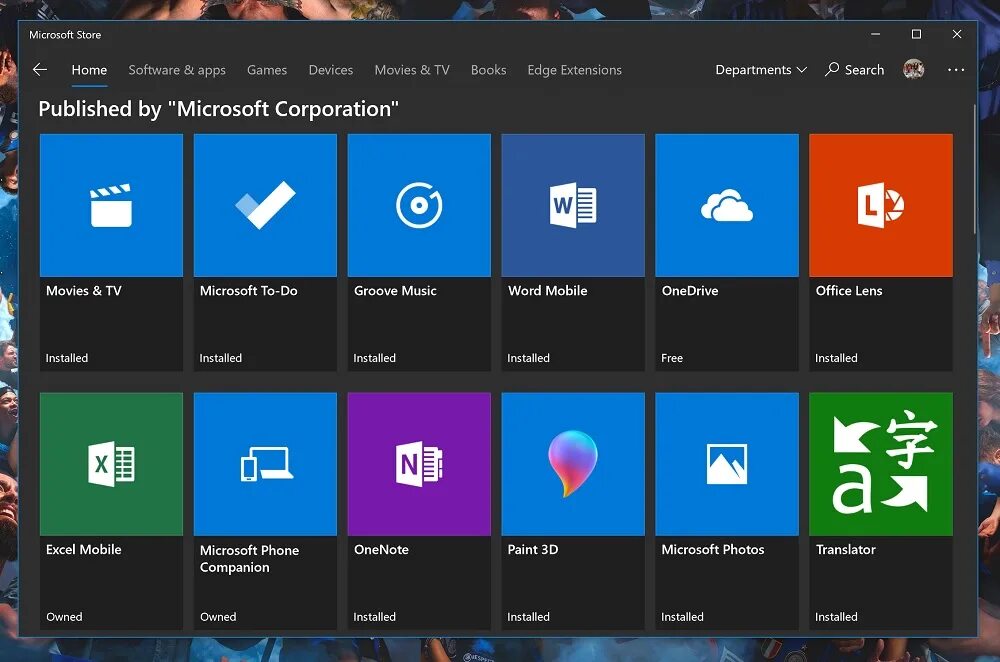Viewport: 1000px width, 662px height.
Task: Click the Microsoft Photos app title
Action: pos(712,550)
